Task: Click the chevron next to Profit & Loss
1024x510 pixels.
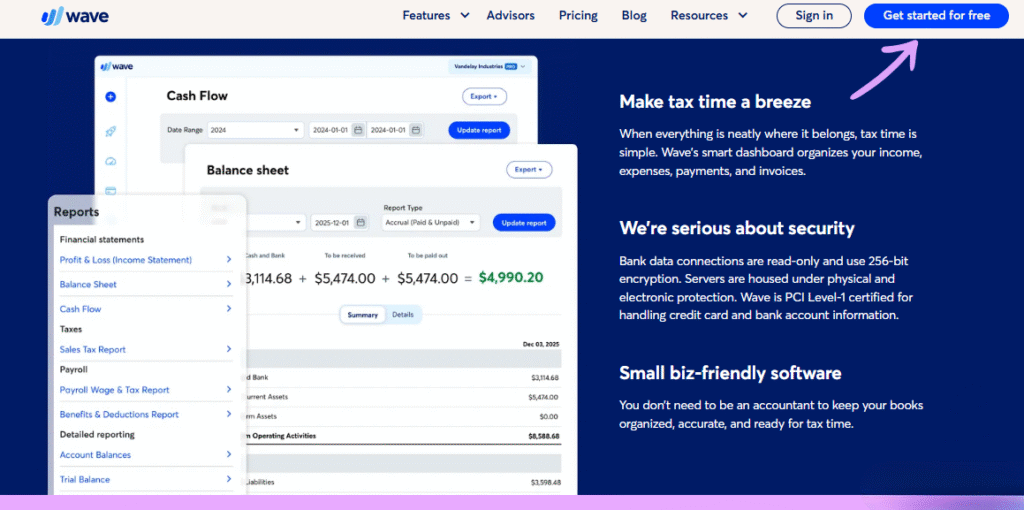Action: (x=229, y=259)
